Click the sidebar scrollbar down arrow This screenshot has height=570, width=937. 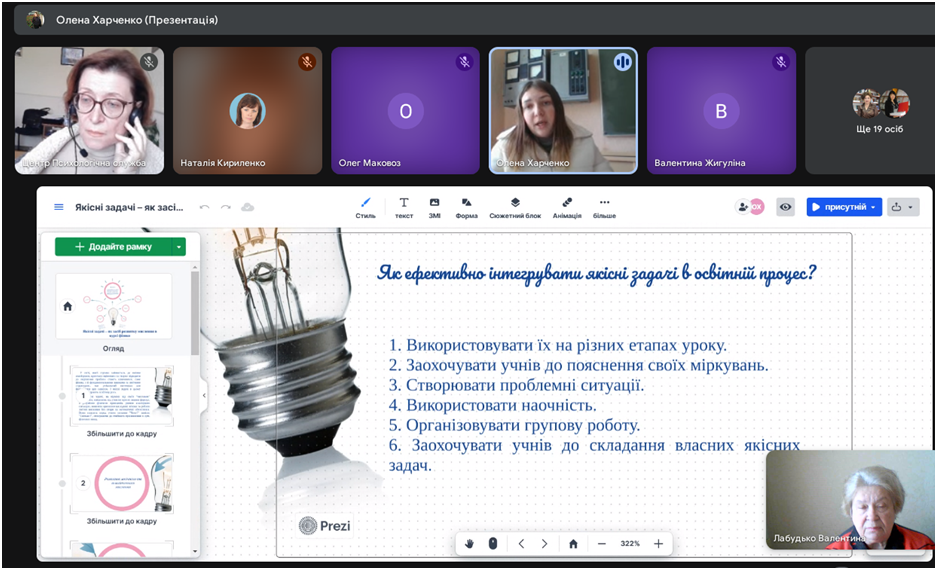click(195, 551)
